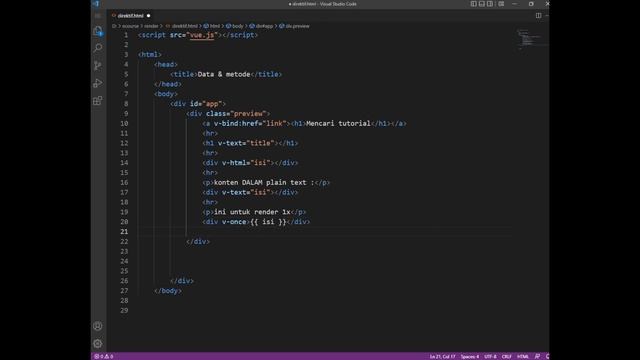Toggle primary side bar layout icon
Screen dimensions: 640x360
point(473,4)
